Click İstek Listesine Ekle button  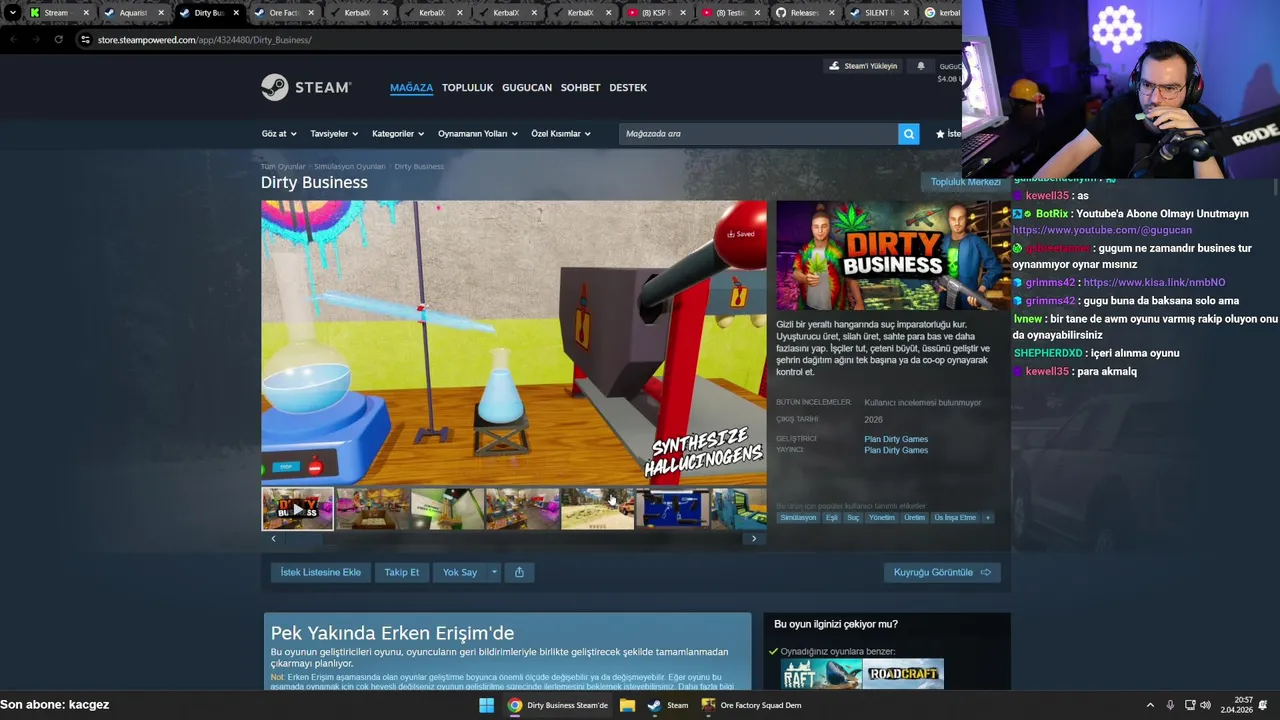click(x=321, y=572)
